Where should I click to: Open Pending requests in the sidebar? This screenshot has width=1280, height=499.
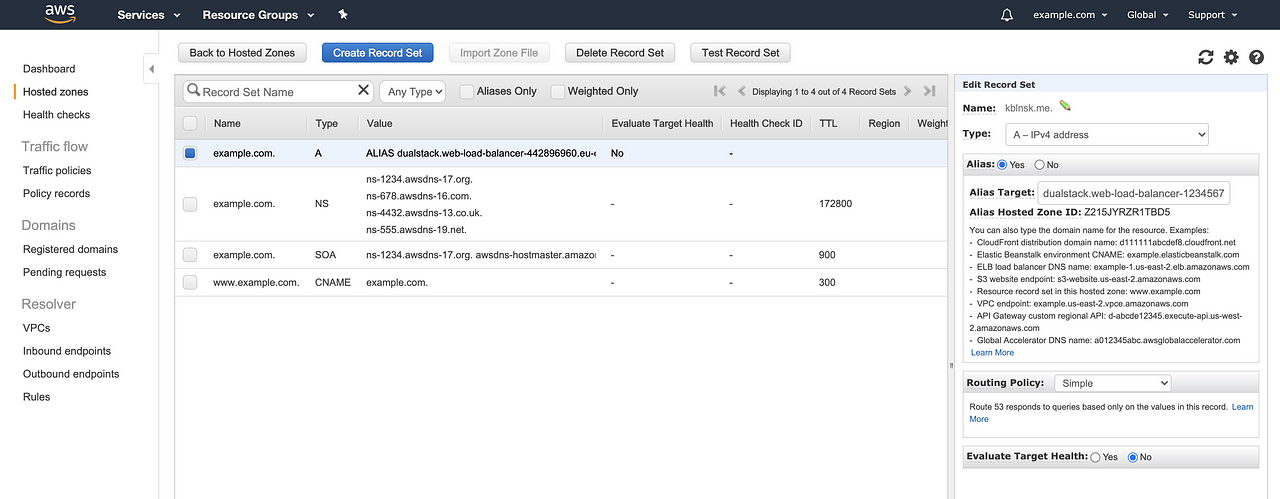point(65,272)
